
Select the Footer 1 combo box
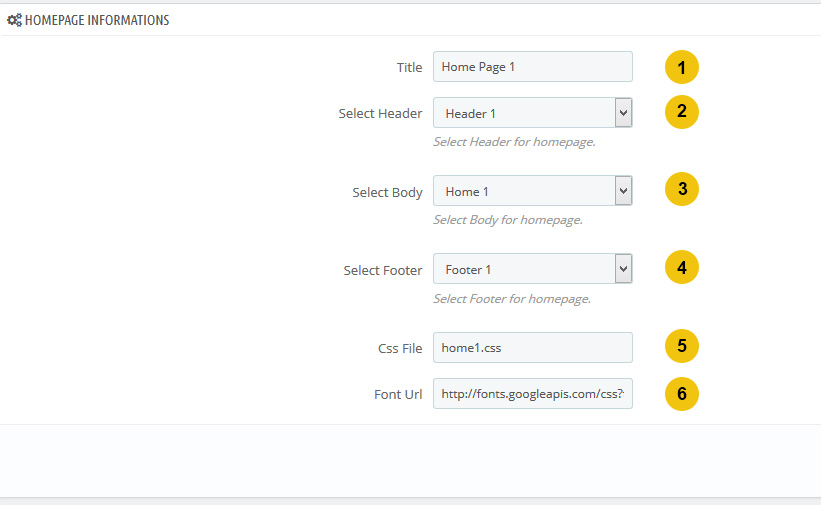(532, 269)
